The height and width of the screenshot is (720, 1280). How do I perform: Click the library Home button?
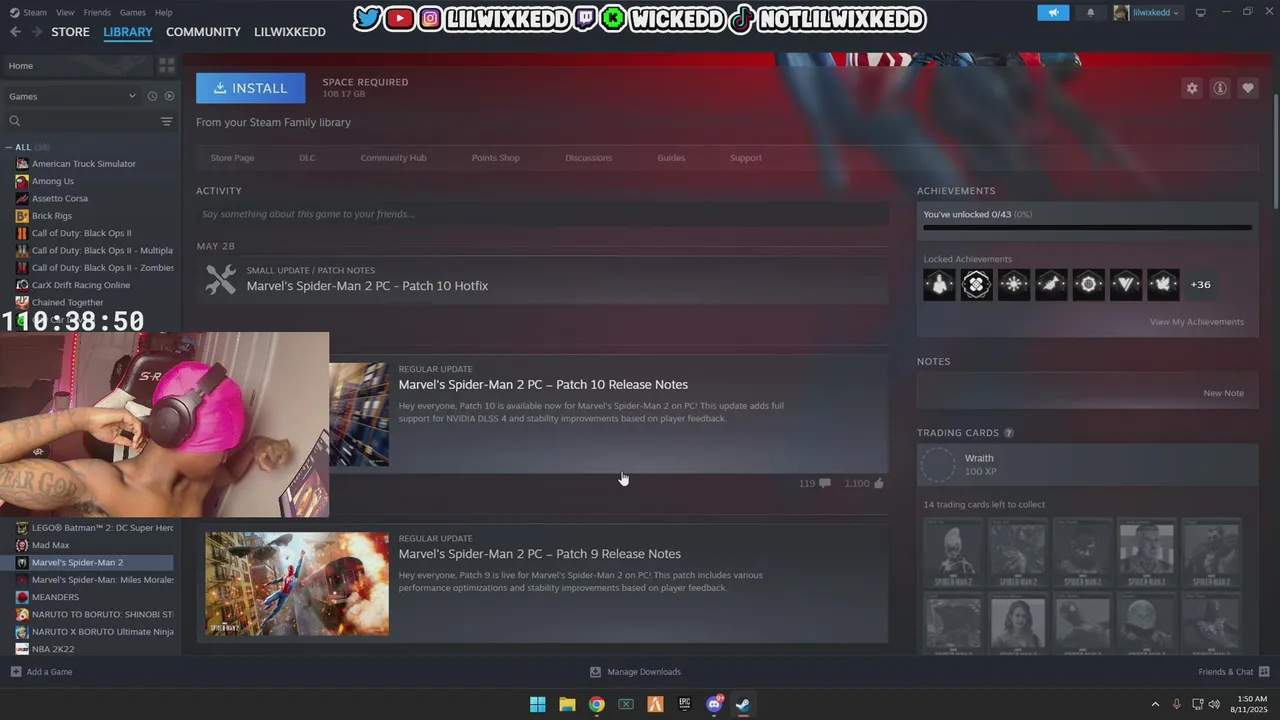pyautogui.click(x=77, y=65)
